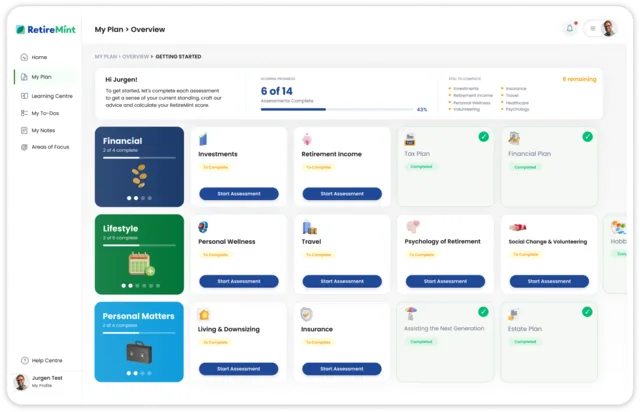Image resolution: width=640 pixels, height=412 pixels.
Task: Start the Retirement Income assessment
Action: pos(342,194)
